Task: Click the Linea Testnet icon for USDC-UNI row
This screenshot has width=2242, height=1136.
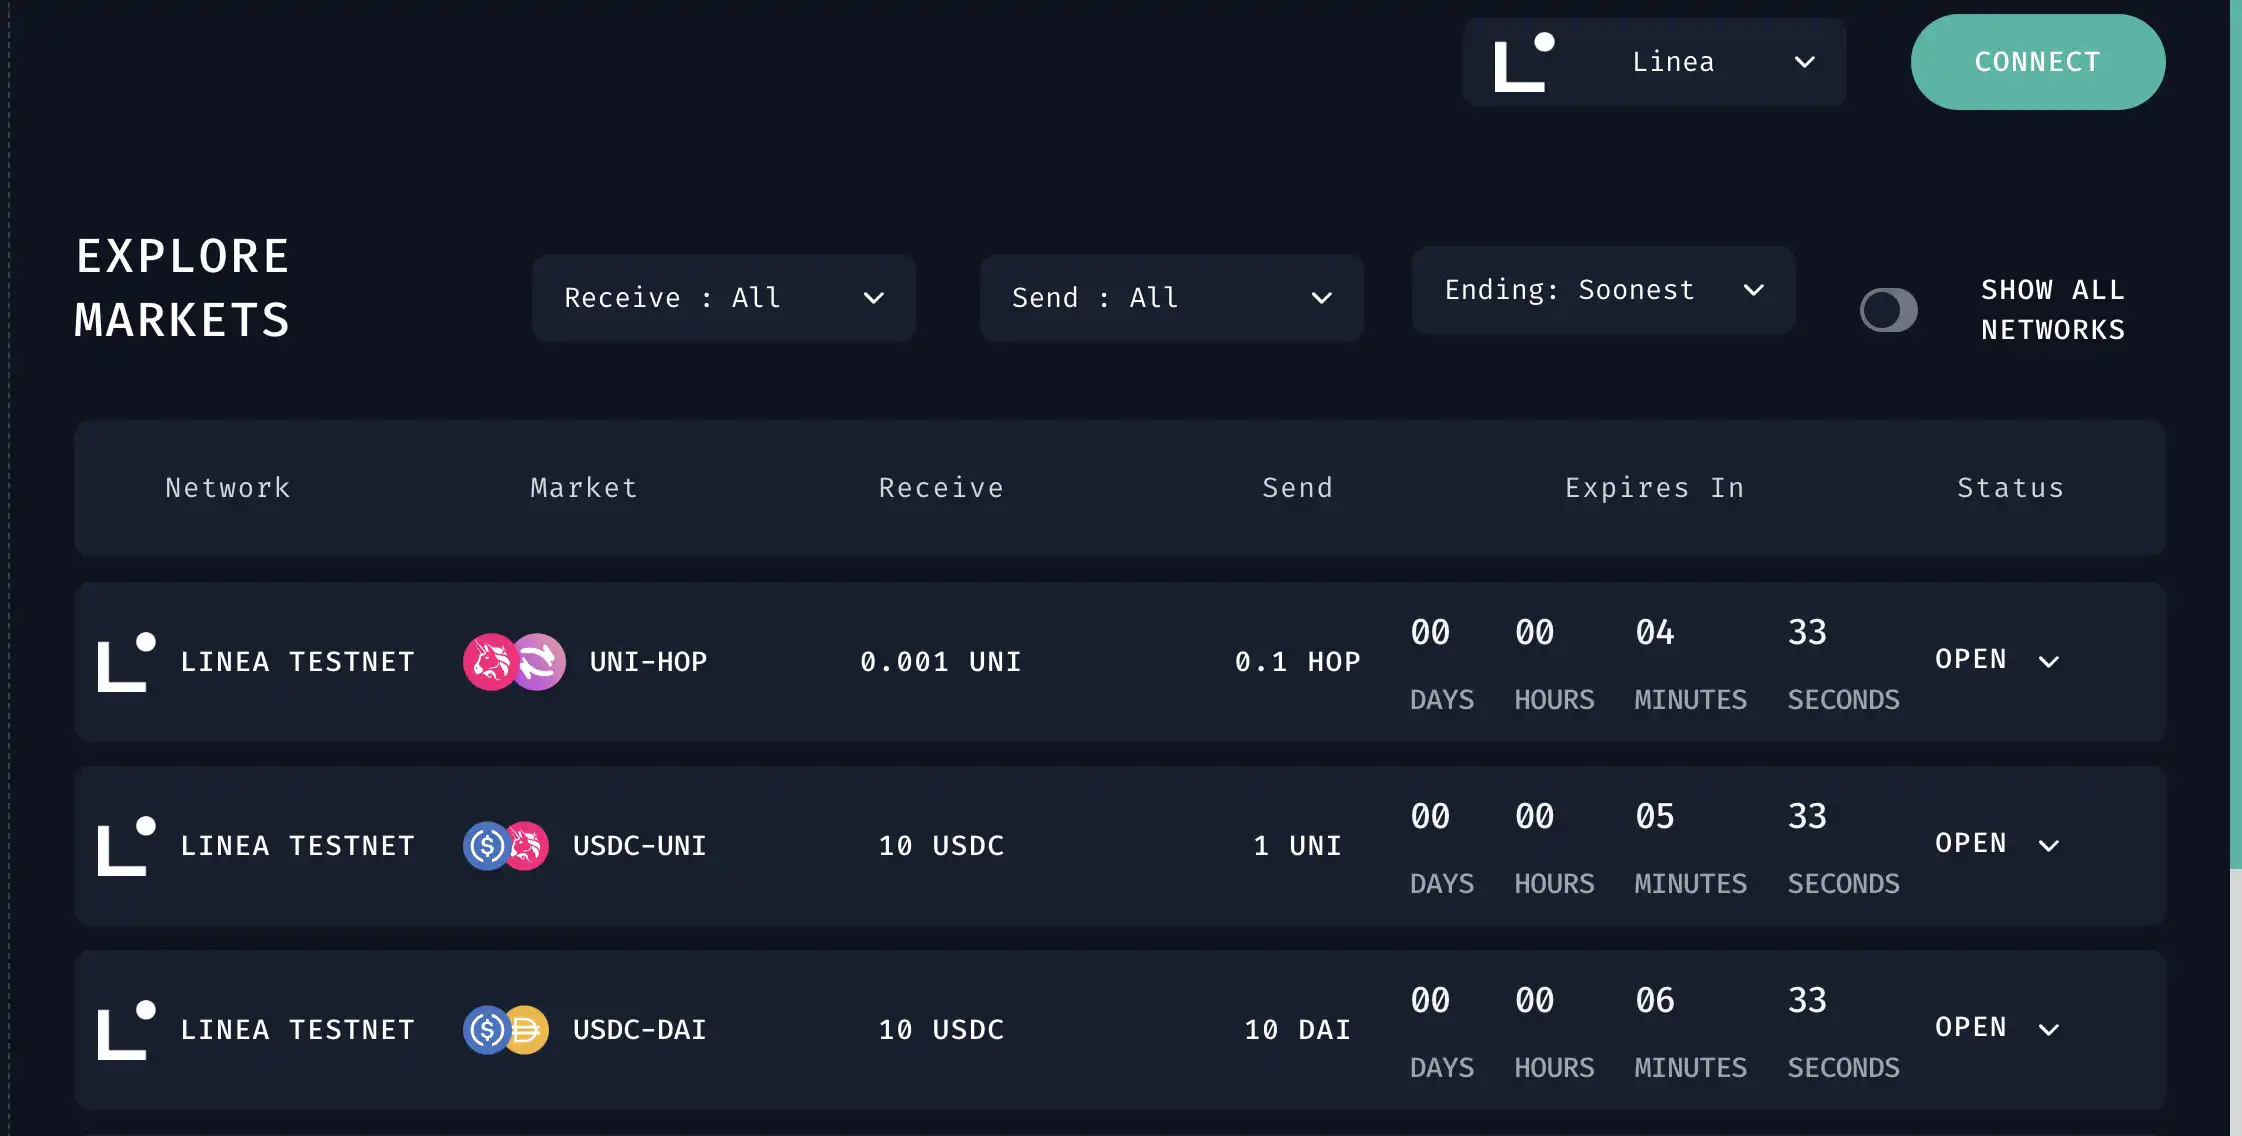Action: click(126, 845)
